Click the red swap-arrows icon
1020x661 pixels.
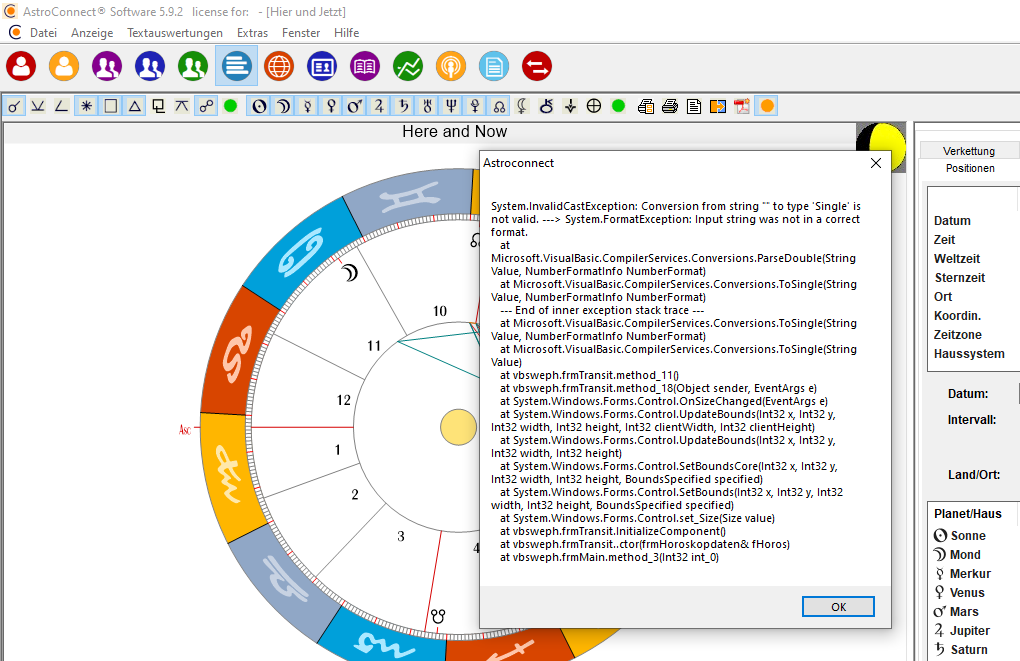coord(537,66)
